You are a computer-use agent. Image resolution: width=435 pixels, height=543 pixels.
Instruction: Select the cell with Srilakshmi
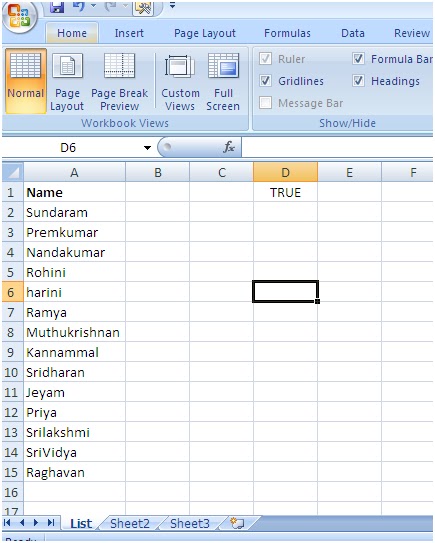pos(74,432)
